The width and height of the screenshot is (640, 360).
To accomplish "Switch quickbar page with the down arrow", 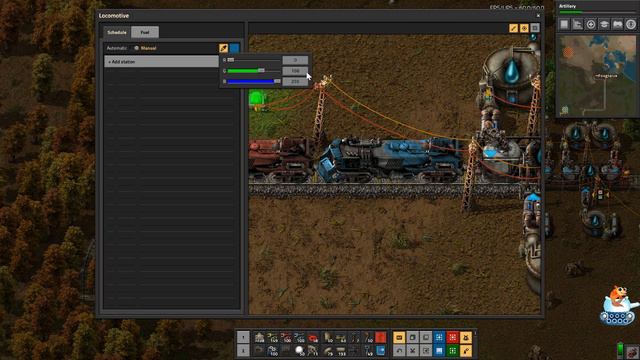I will click(243, 351).
